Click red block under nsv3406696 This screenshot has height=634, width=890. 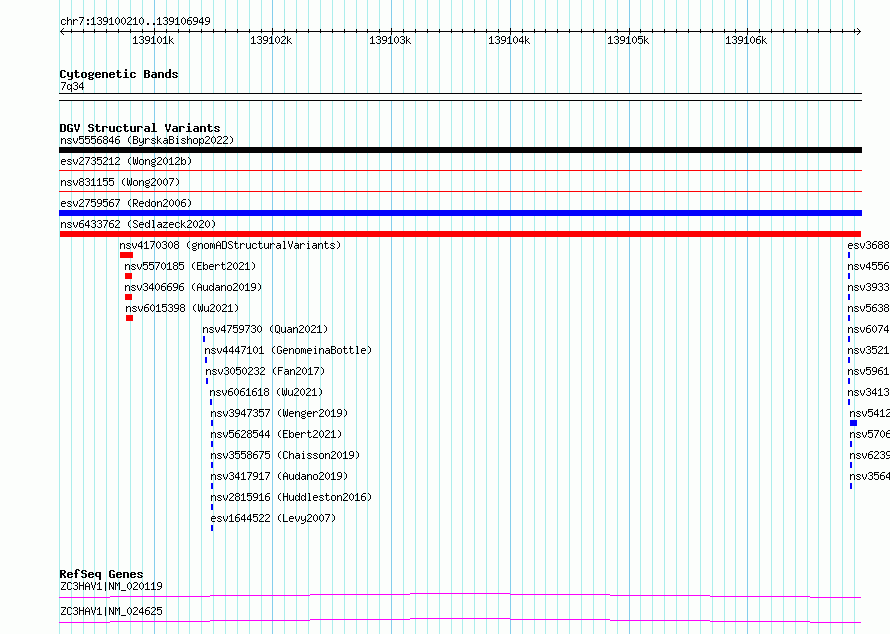pos(128,297)
